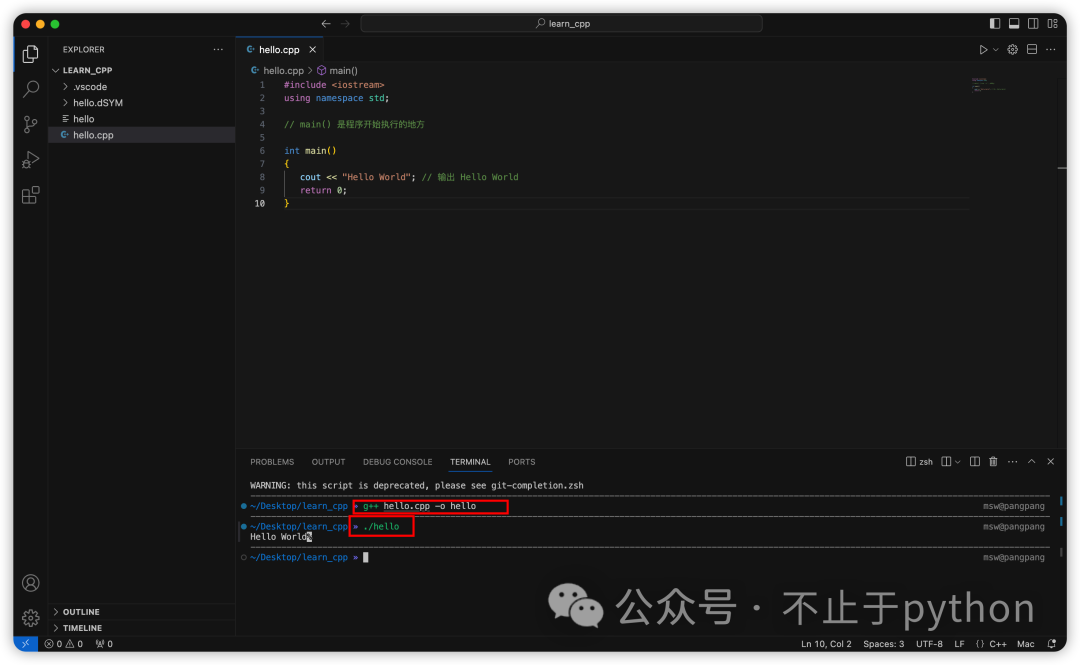
Task: Toggle the primary side bar visibility
Action: pyautogui.click(x=995, y=23)
